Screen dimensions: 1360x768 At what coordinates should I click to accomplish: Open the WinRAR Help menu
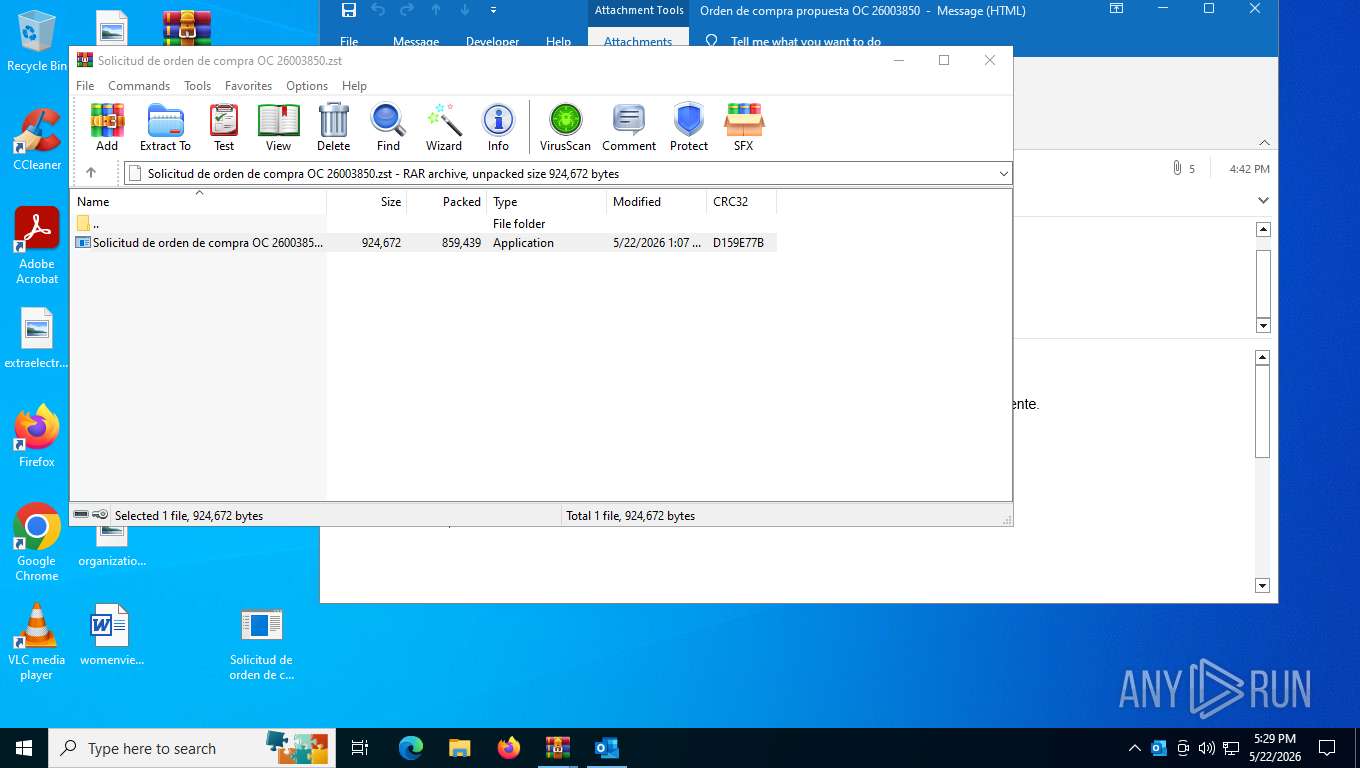[x=354, y=86]
